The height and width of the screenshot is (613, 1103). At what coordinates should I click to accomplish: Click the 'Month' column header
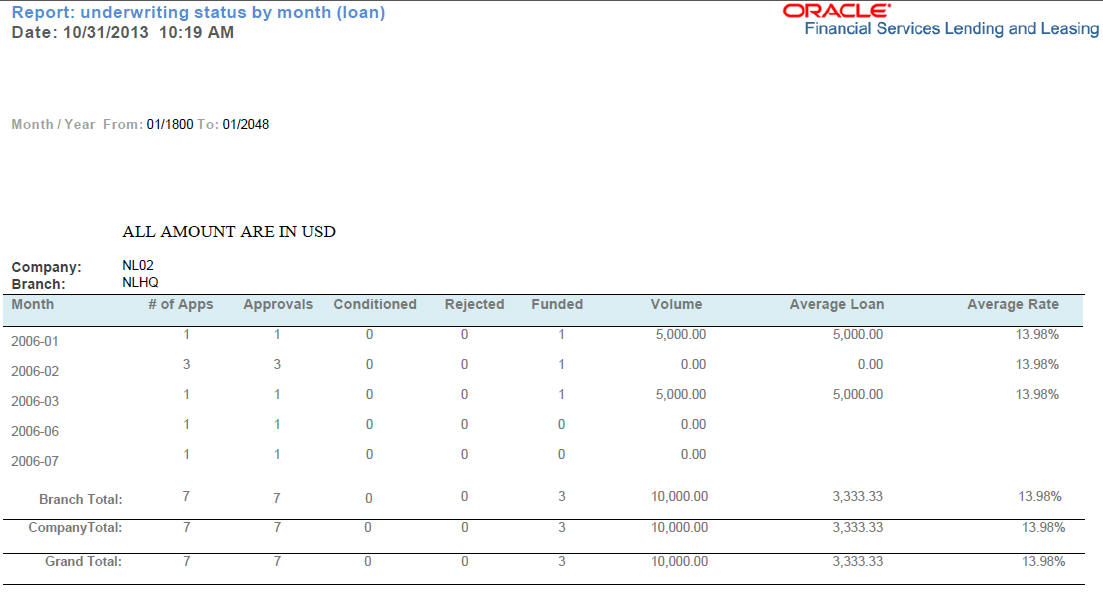pos(32,304)
